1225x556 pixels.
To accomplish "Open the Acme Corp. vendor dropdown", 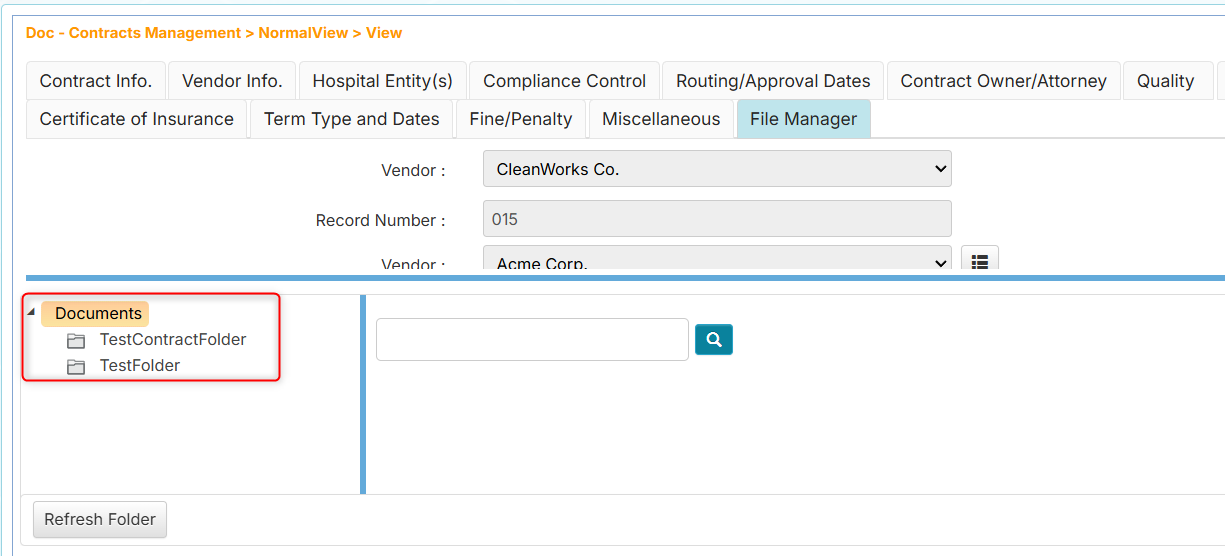I will click(717, 259).
